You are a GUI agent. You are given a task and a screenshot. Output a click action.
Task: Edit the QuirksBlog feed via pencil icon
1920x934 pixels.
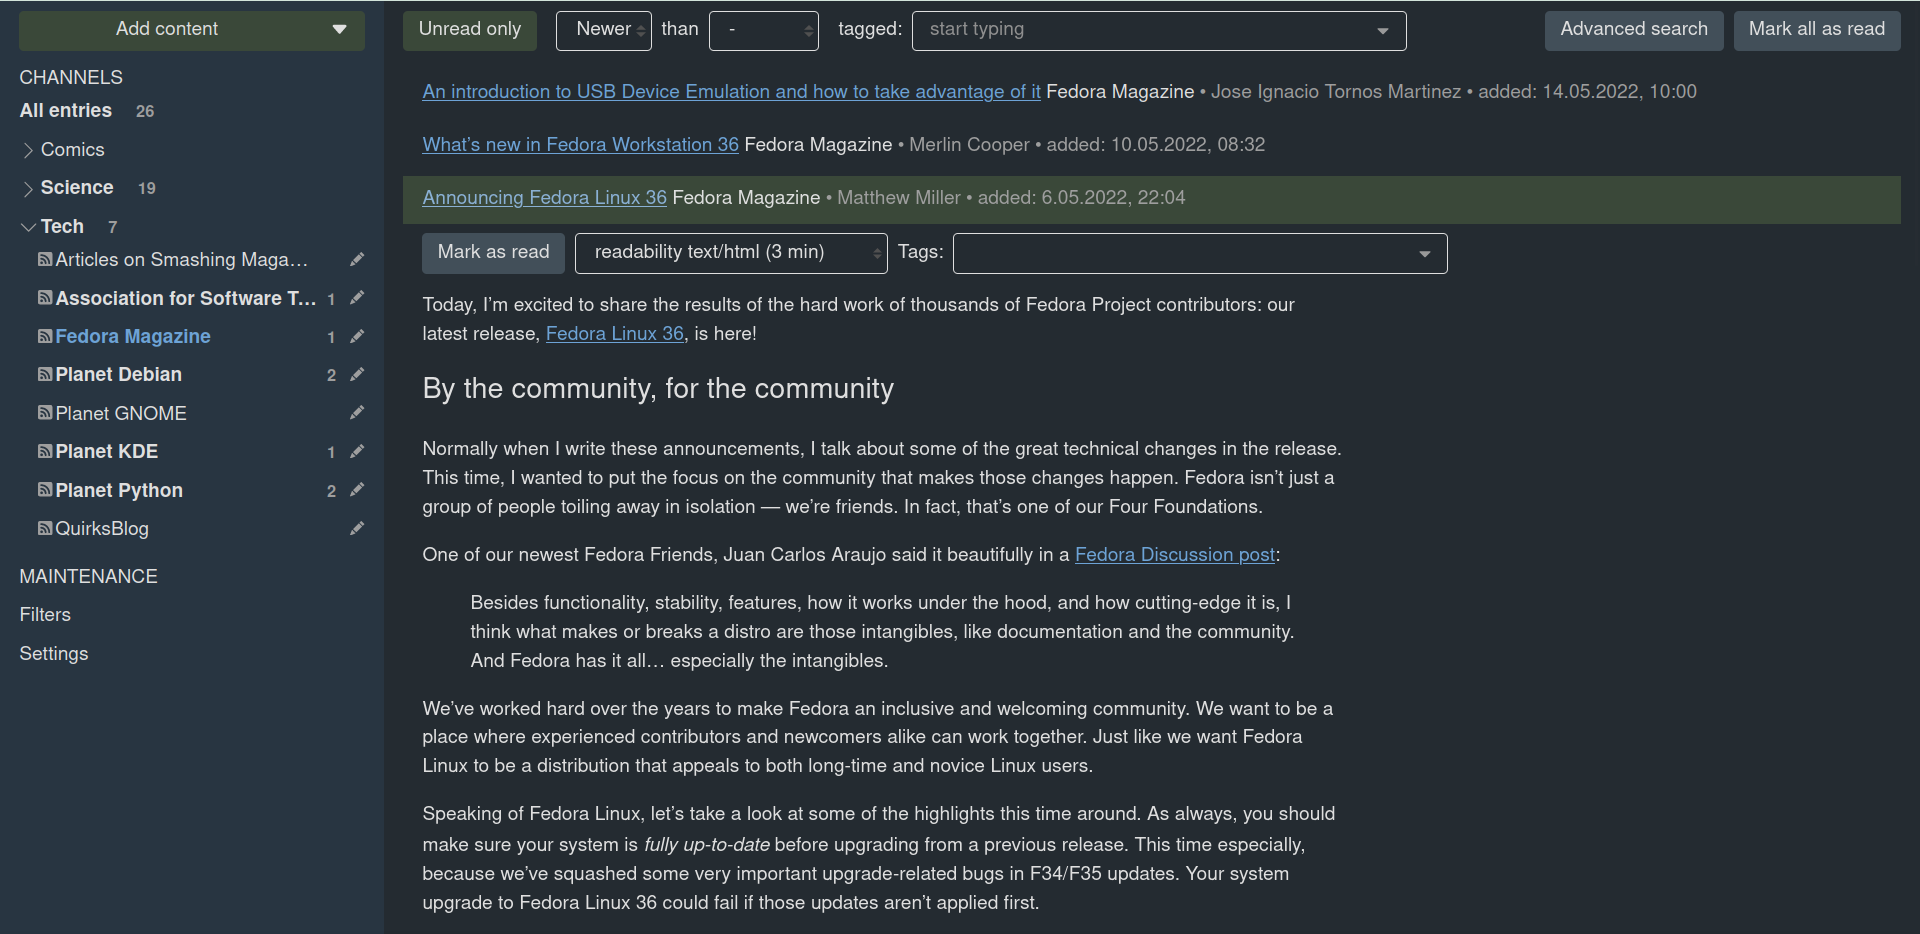(357, 529)
